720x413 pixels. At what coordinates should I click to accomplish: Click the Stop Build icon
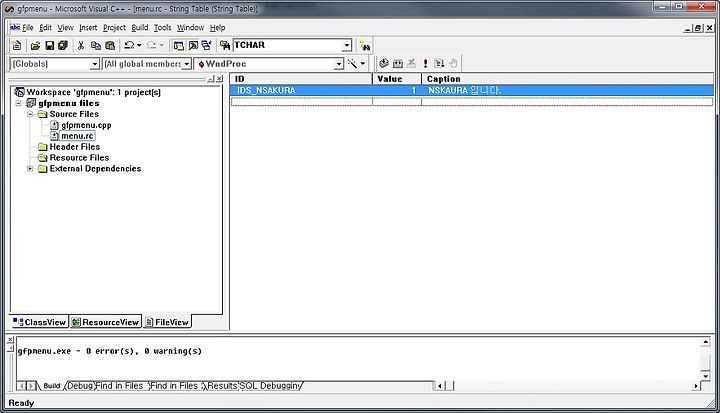pyautogui.click(x=411, y=63)
